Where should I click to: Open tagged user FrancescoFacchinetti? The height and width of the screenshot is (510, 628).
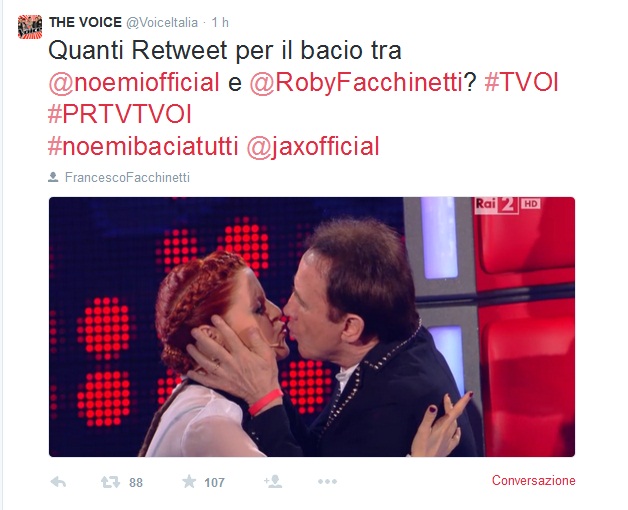pos(127,177)
